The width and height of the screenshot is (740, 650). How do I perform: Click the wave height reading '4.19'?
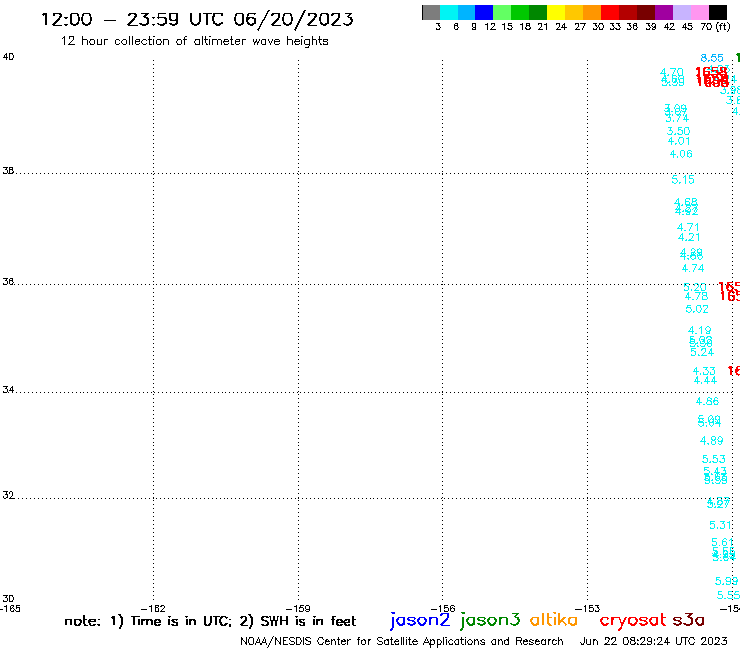coord(699,330)
